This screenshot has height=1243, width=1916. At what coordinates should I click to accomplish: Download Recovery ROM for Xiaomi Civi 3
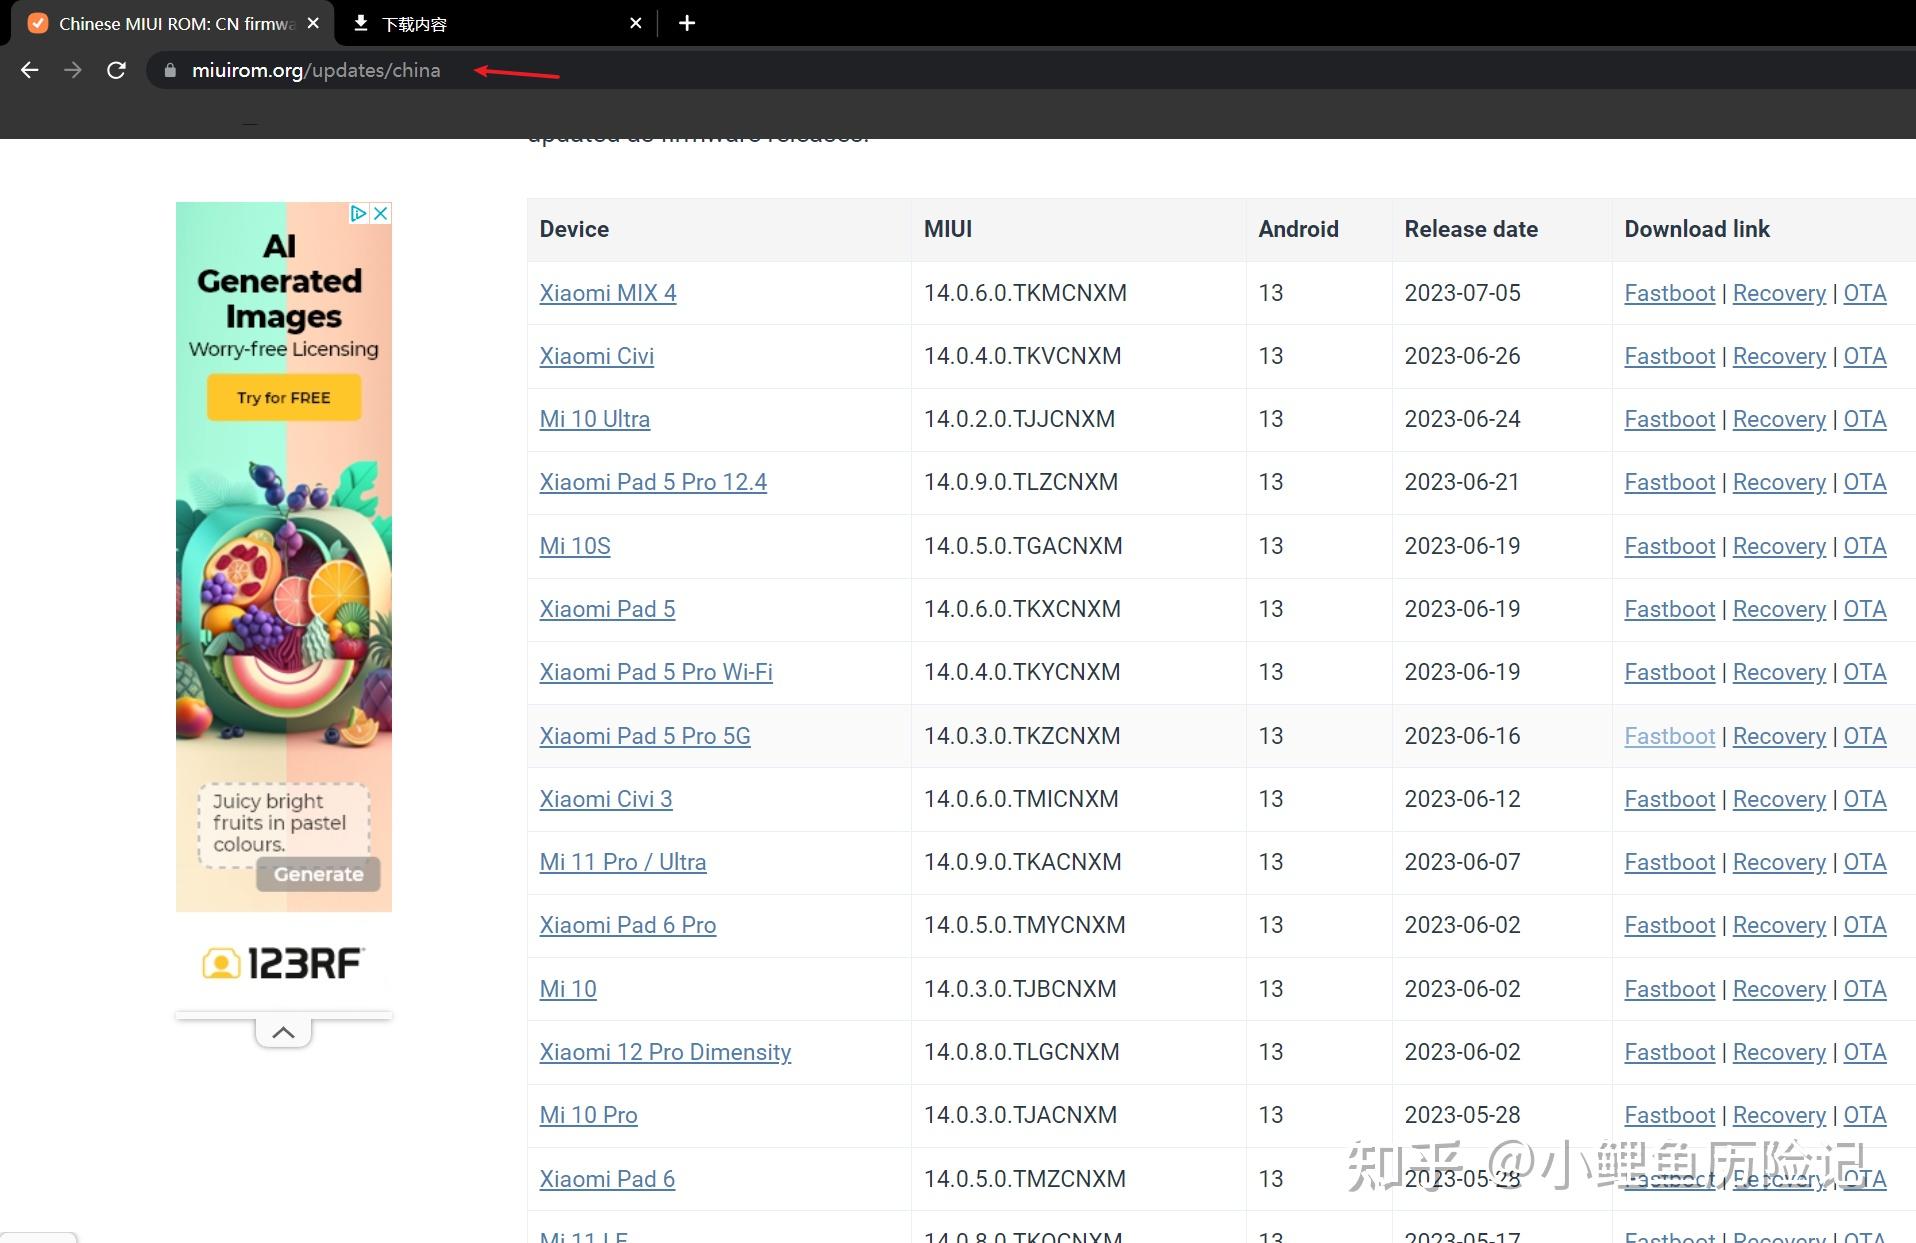tap(1779, 799)
